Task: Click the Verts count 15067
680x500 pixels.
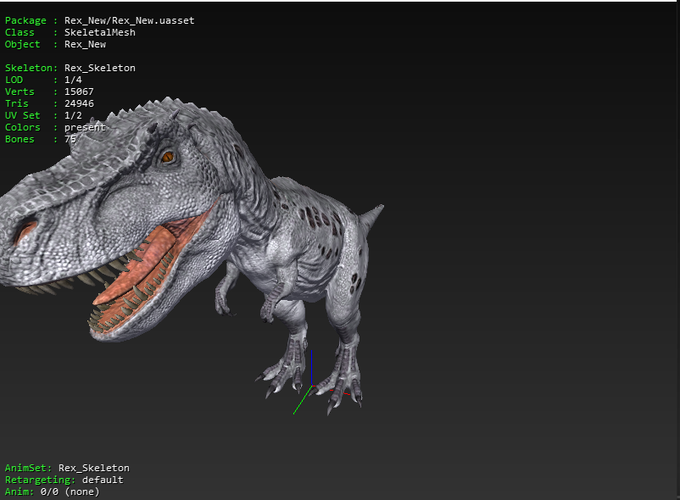Action: coord(79,92)
